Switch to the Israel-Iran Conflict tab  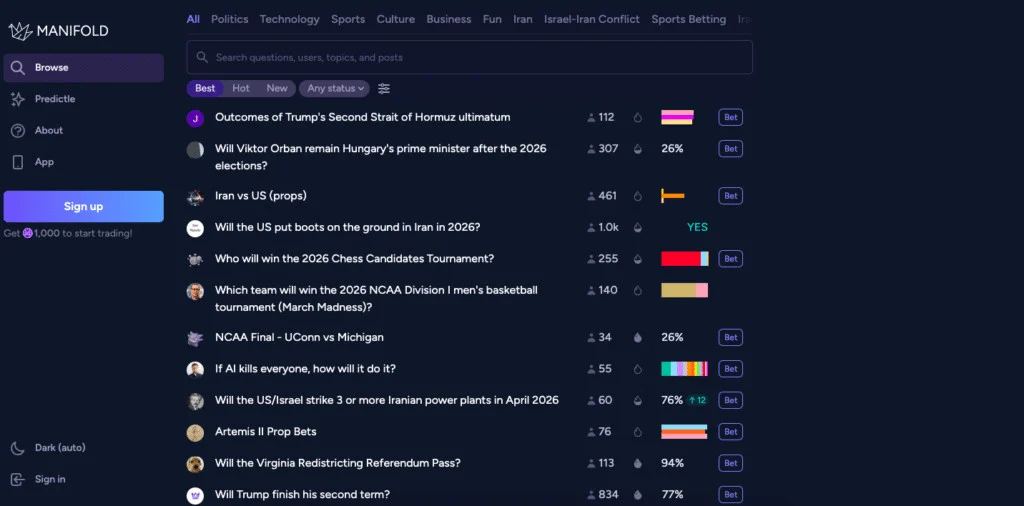(x=592, y=20)
